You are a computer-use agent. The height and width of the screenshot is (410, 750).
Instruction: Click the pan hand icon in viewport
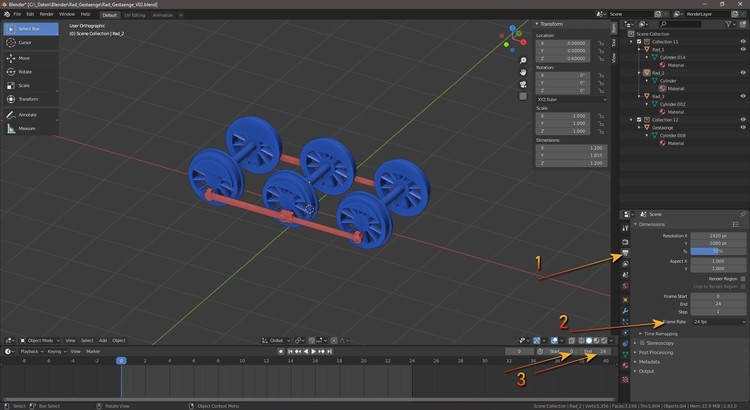pos(524,73)
